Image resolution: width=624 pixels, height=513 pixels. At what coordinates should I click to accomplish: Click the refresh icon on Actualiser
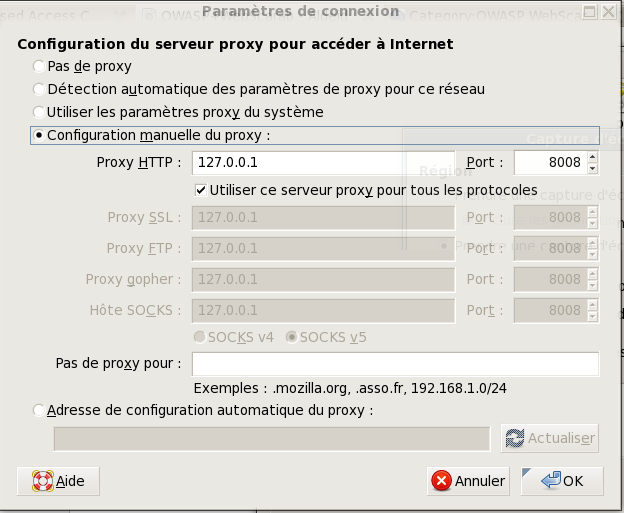[515, 438]
